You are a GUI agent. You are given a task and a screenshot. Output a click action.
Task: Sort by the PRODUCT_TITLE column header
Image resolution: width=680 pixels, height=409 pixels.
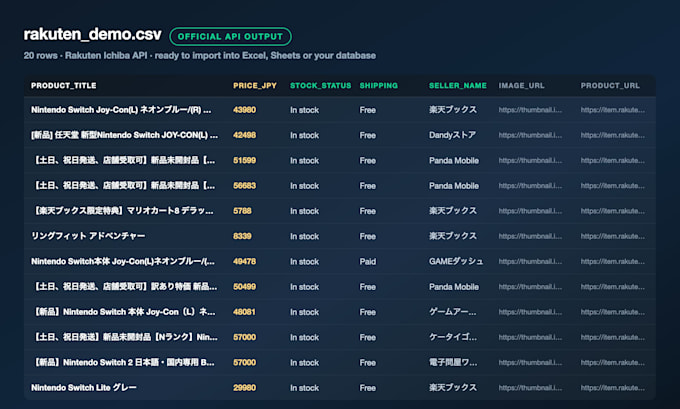click(64, 85)
